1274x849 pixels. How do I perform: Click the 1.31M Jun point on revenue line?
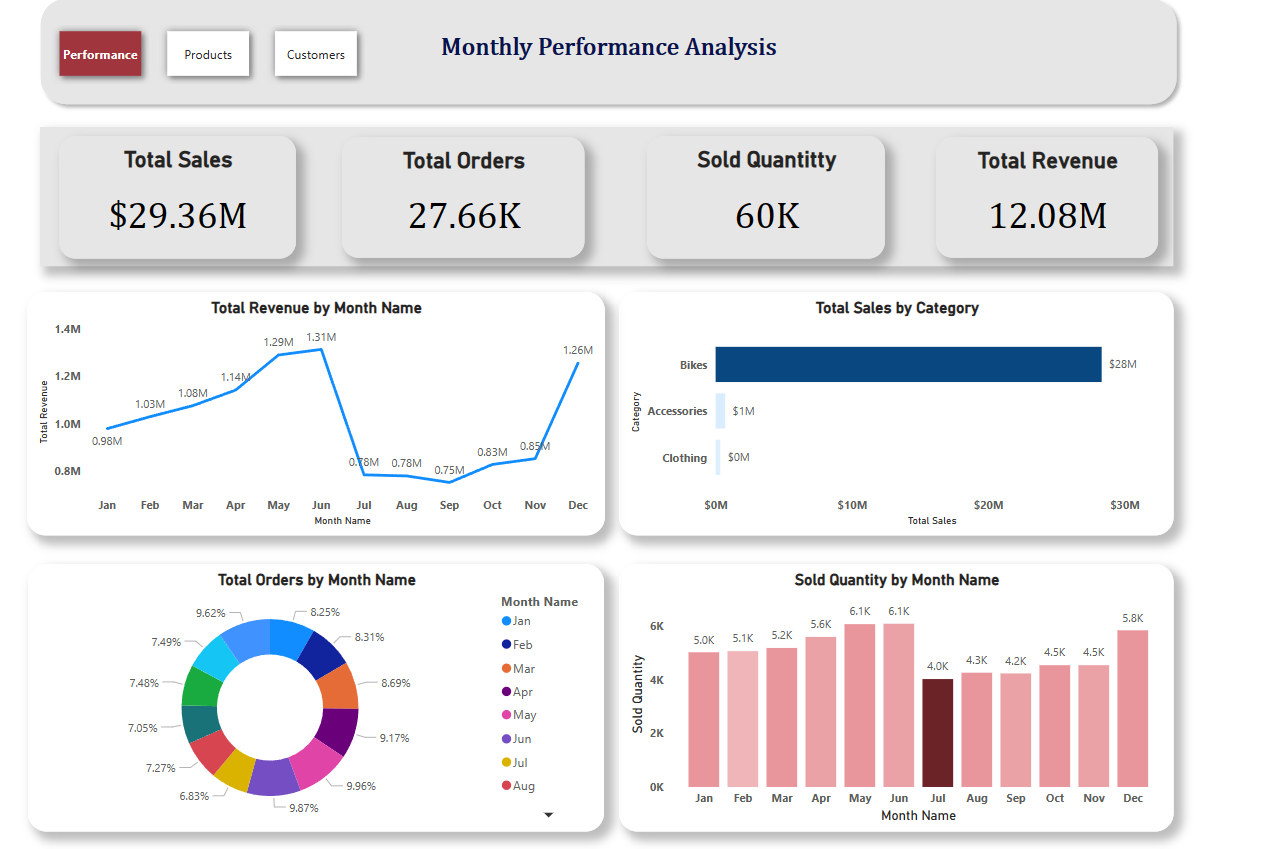[321, 349]
